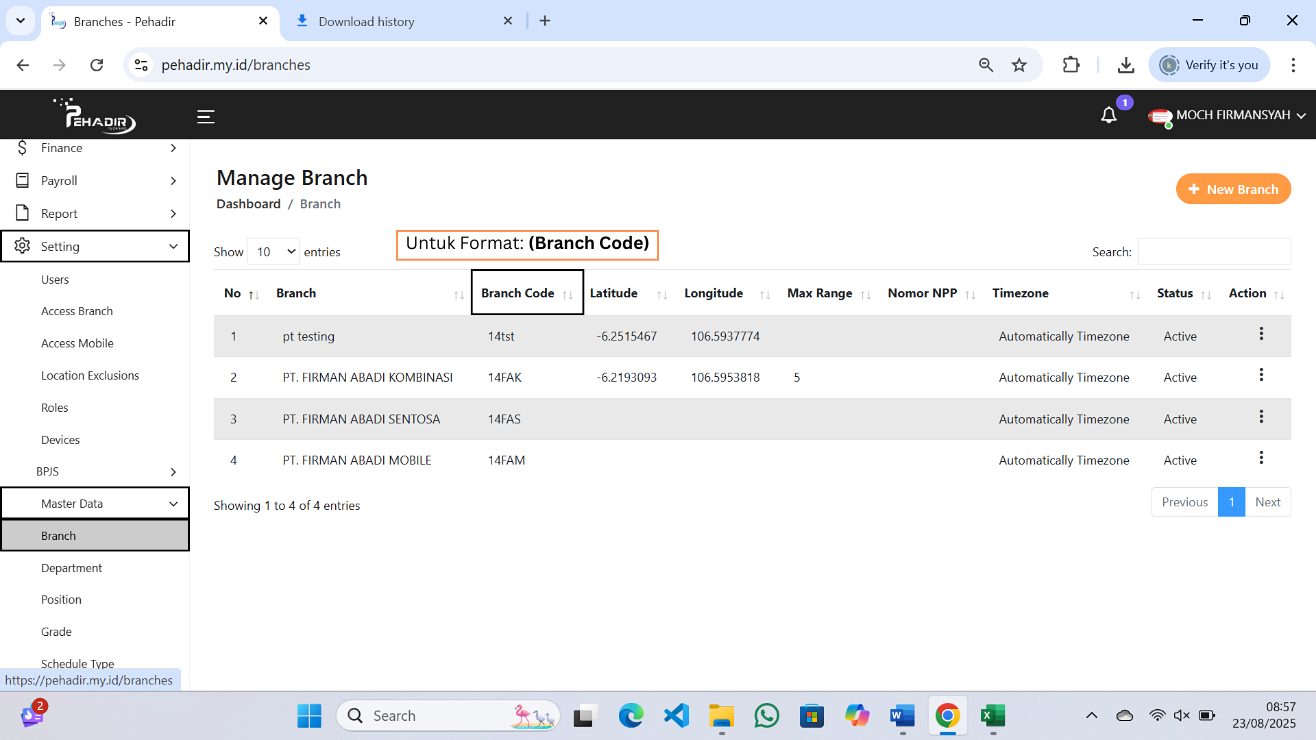Reload the page

[97, 65]
